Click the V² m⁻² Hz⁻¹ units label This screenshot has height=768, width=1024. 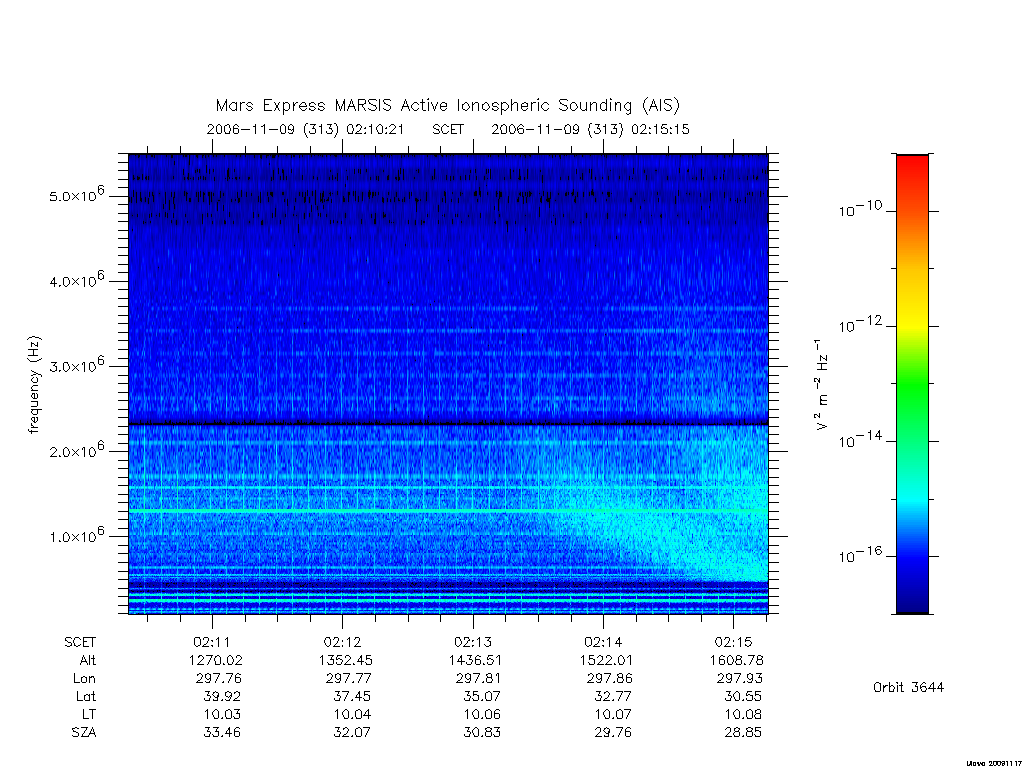point(821,385)
